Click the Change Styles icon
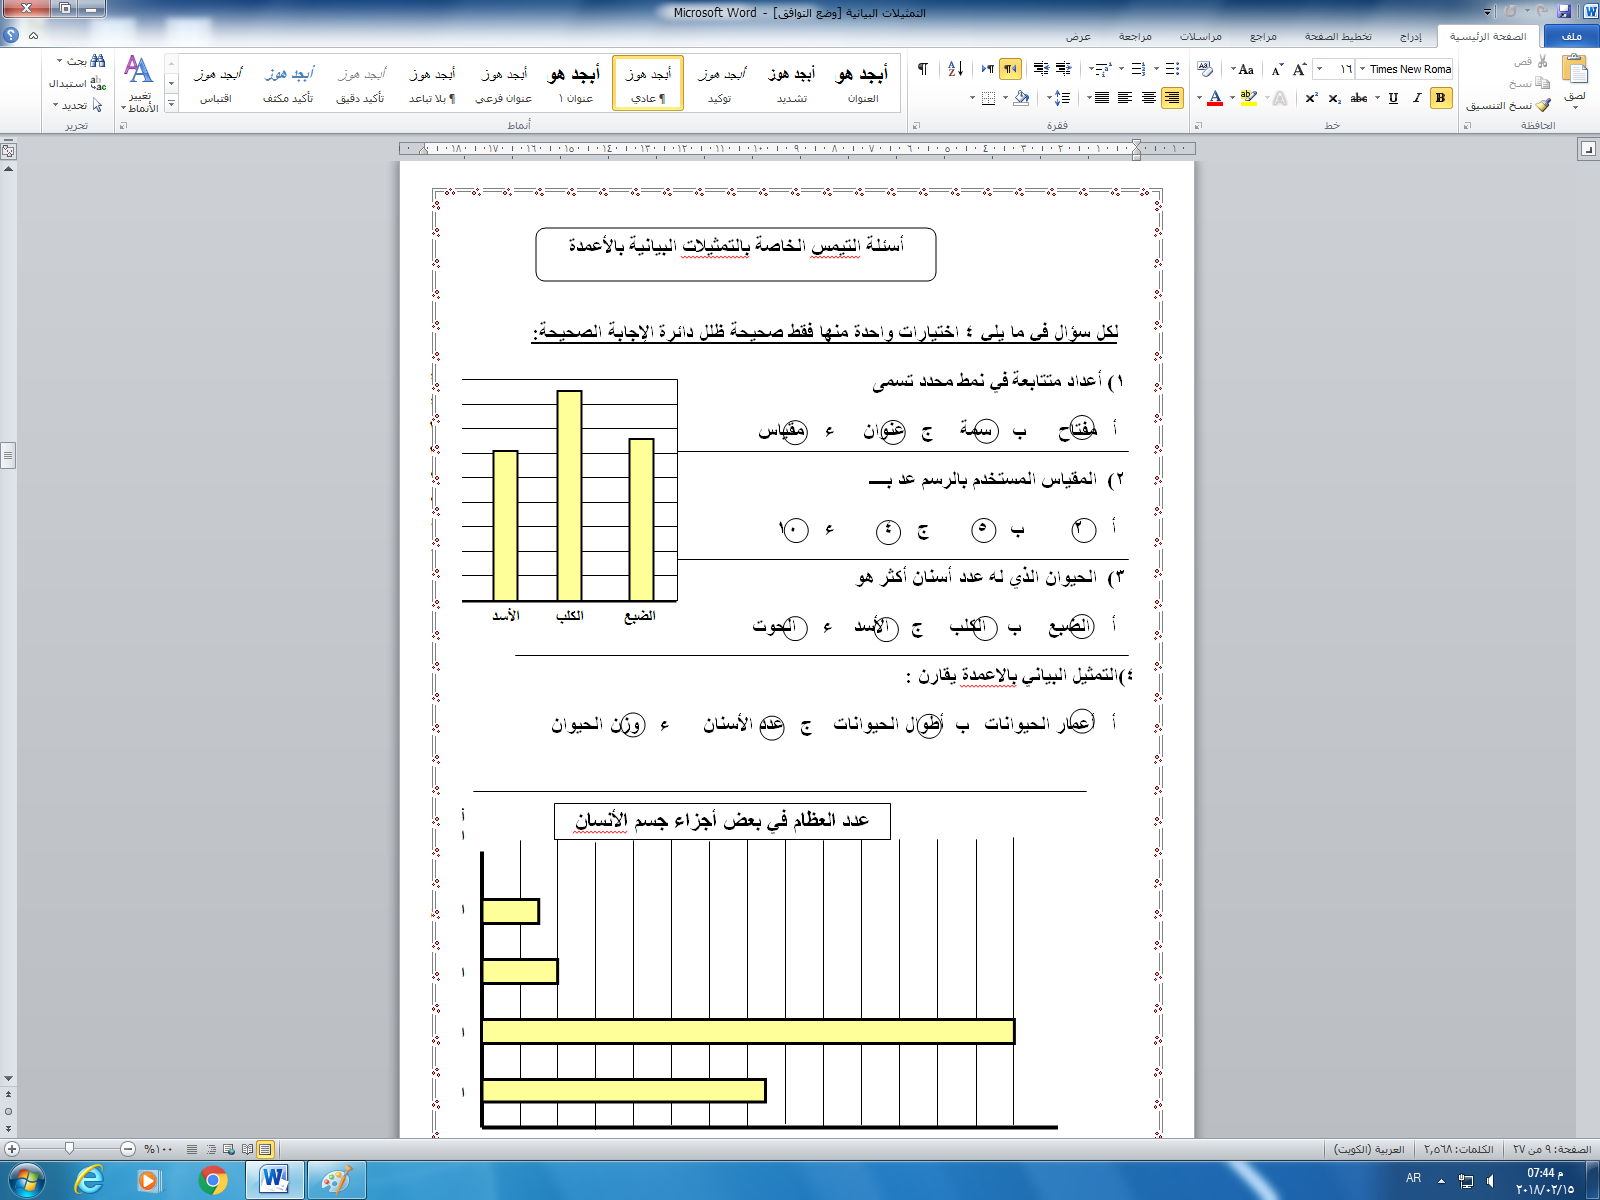The width and height of the screenshot is (1600, 1200). click(x=139, y=83)
